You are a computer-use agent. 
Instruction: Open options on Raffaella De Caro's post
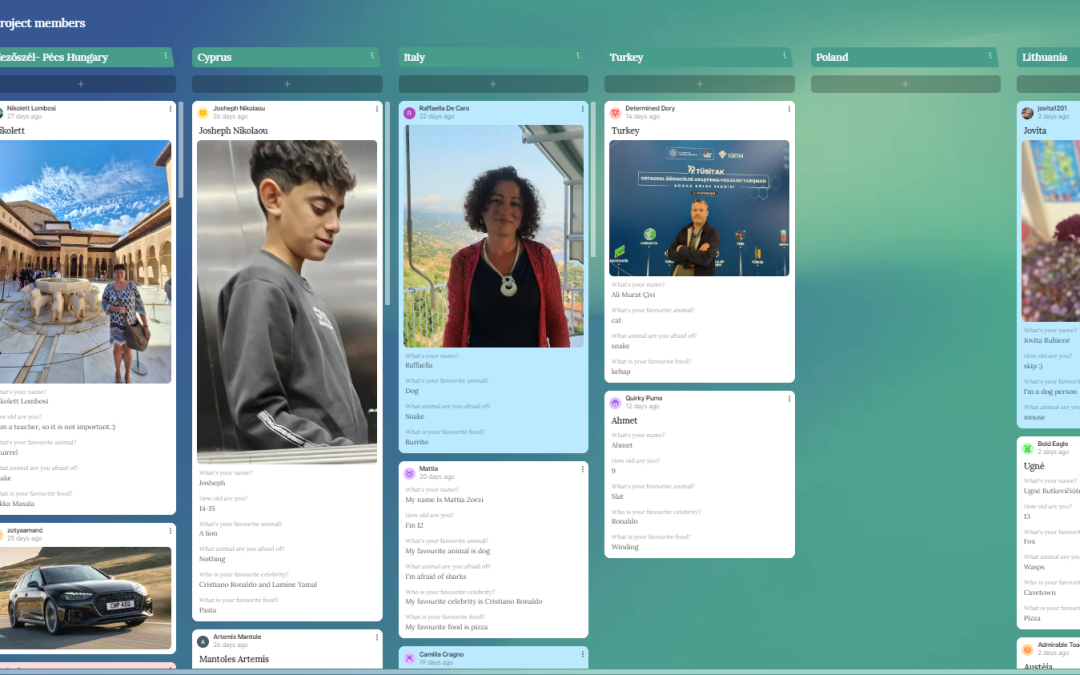click(583, 109)
